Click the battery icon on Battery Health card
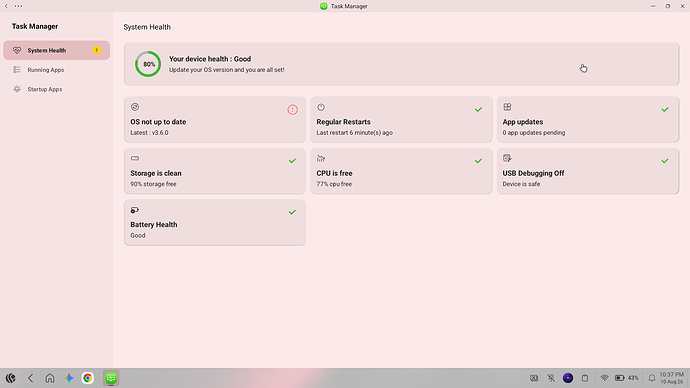 pos(135,210)
